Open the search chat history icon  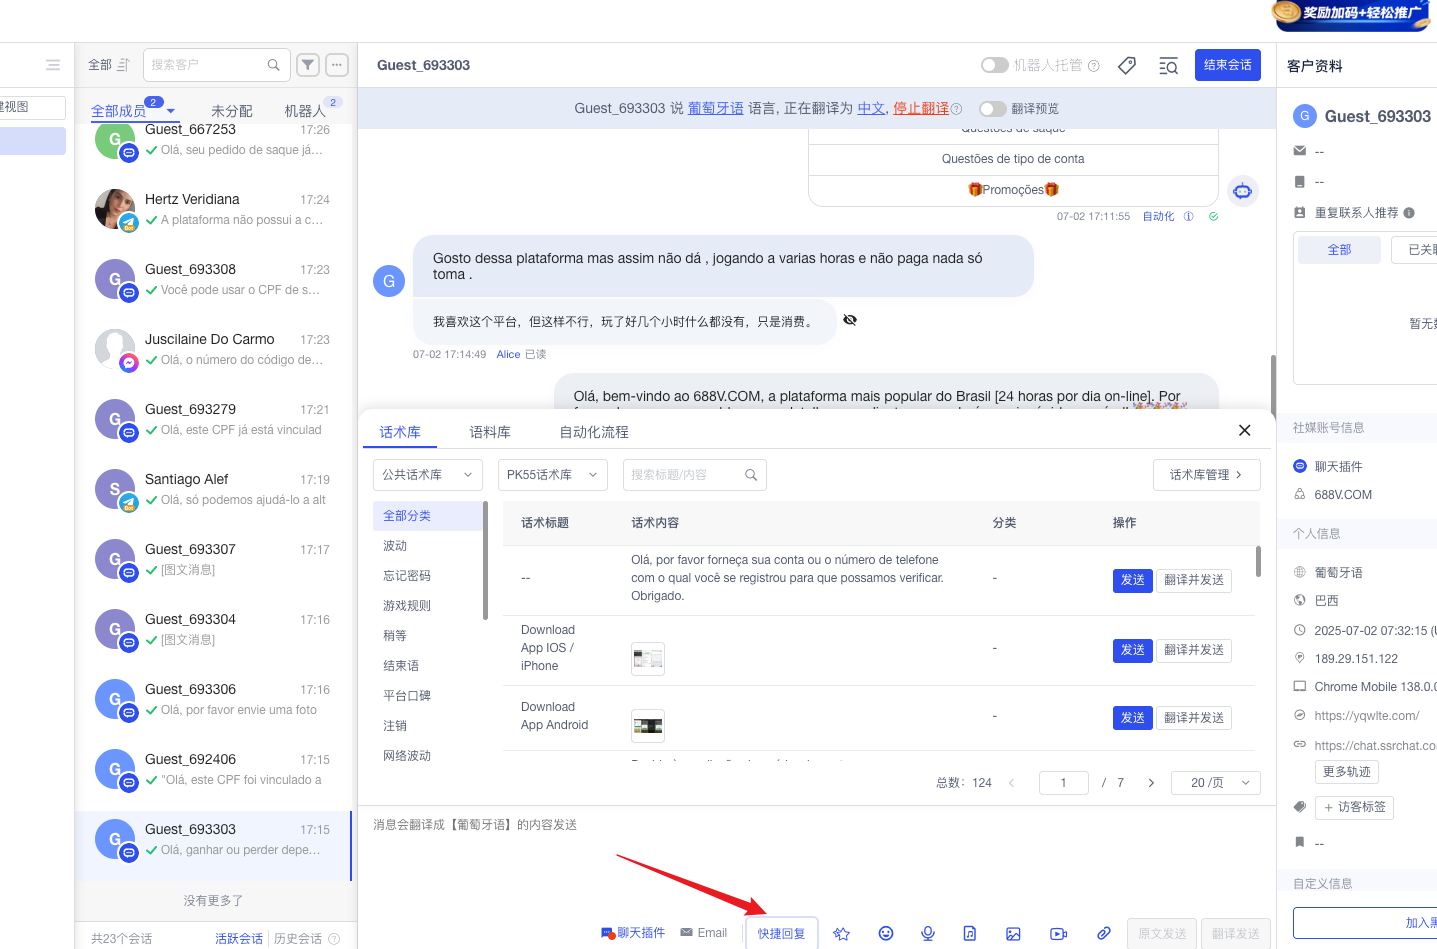tap(1168, 66)
